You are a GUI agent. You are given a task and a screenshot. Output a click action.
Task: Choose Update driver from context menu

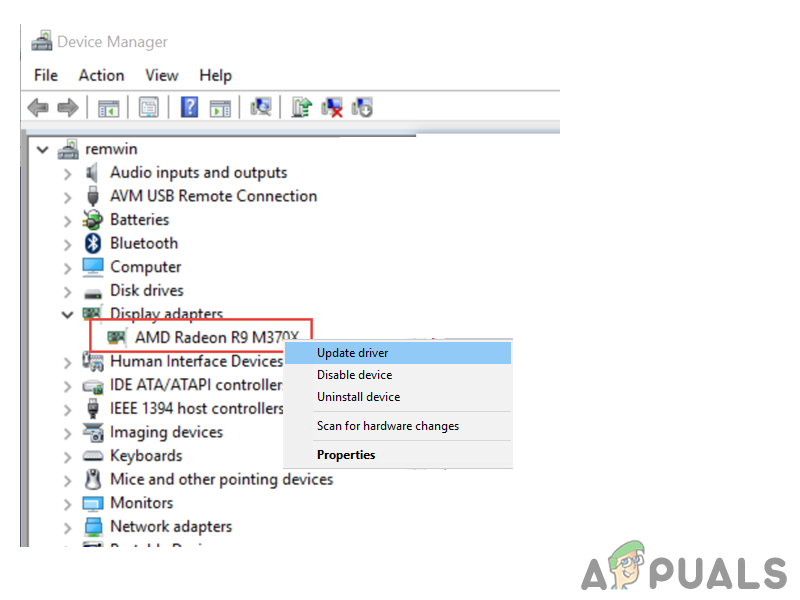click(x=398, y=353)
